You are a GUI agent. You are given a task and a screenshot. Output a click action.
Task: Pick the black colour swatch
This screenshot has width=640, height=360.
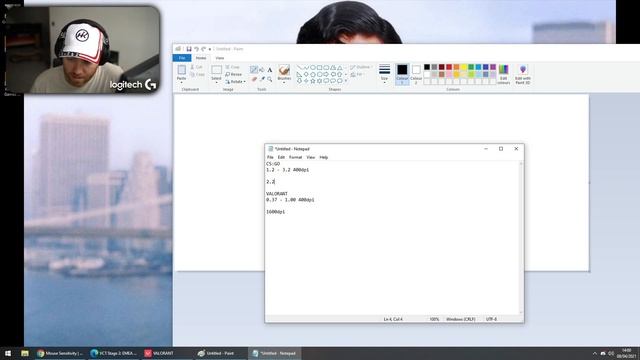[427, 67]
